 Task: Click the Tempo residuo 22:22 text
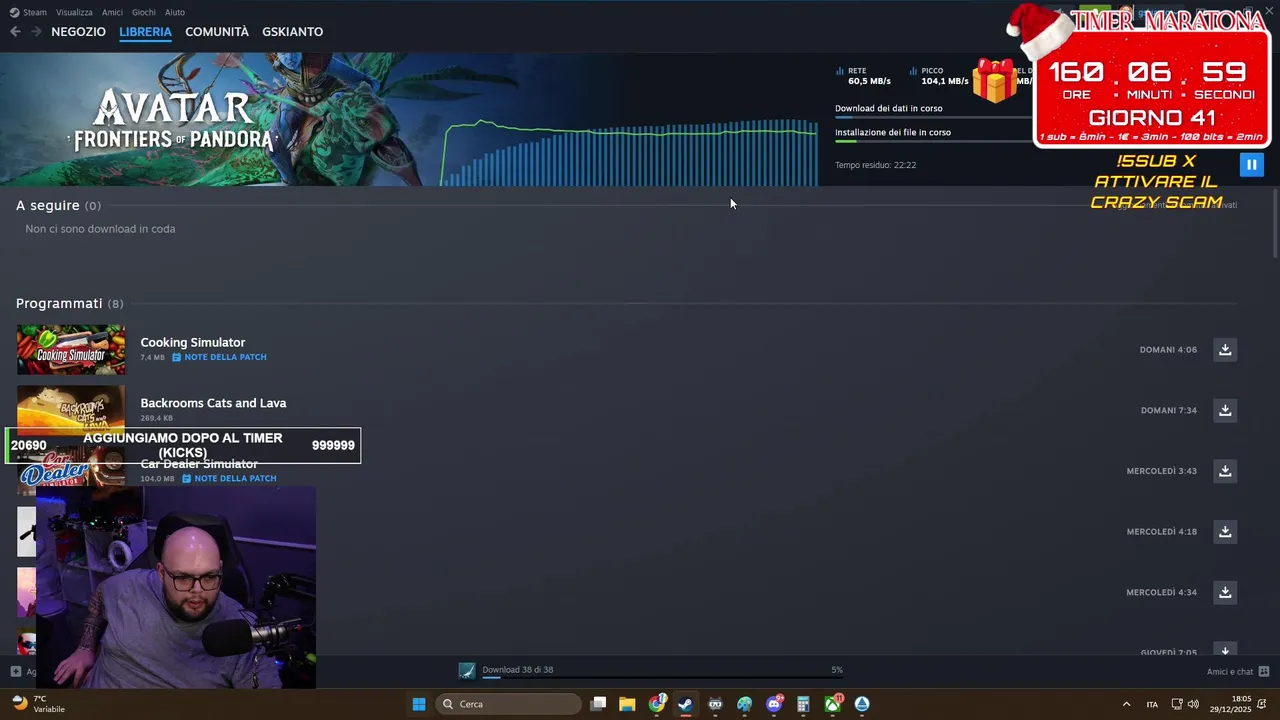pyautogui.click(x=875, y=165)
